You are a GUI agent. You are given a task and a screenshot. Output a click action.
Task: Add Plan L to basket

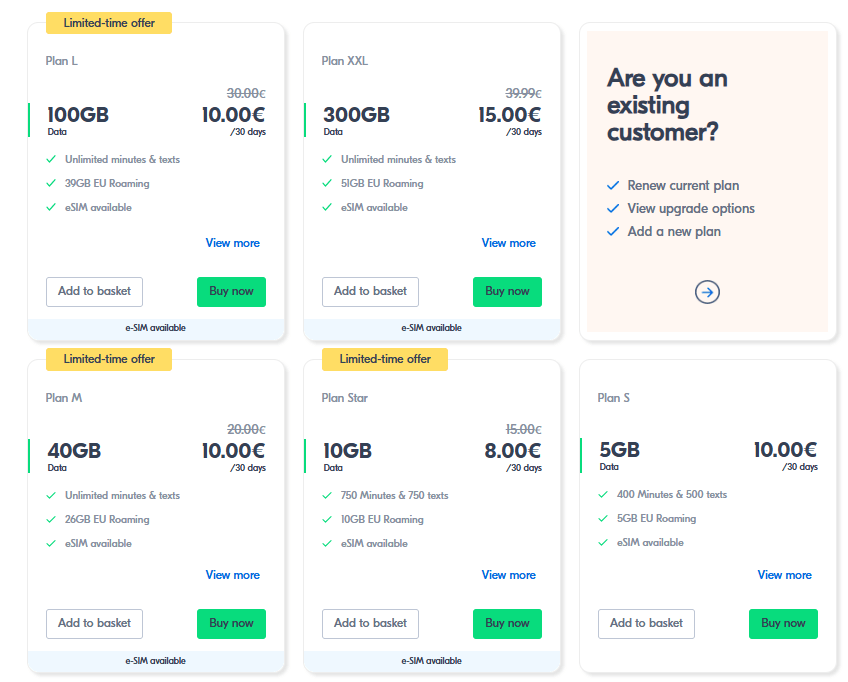[94, 292]
